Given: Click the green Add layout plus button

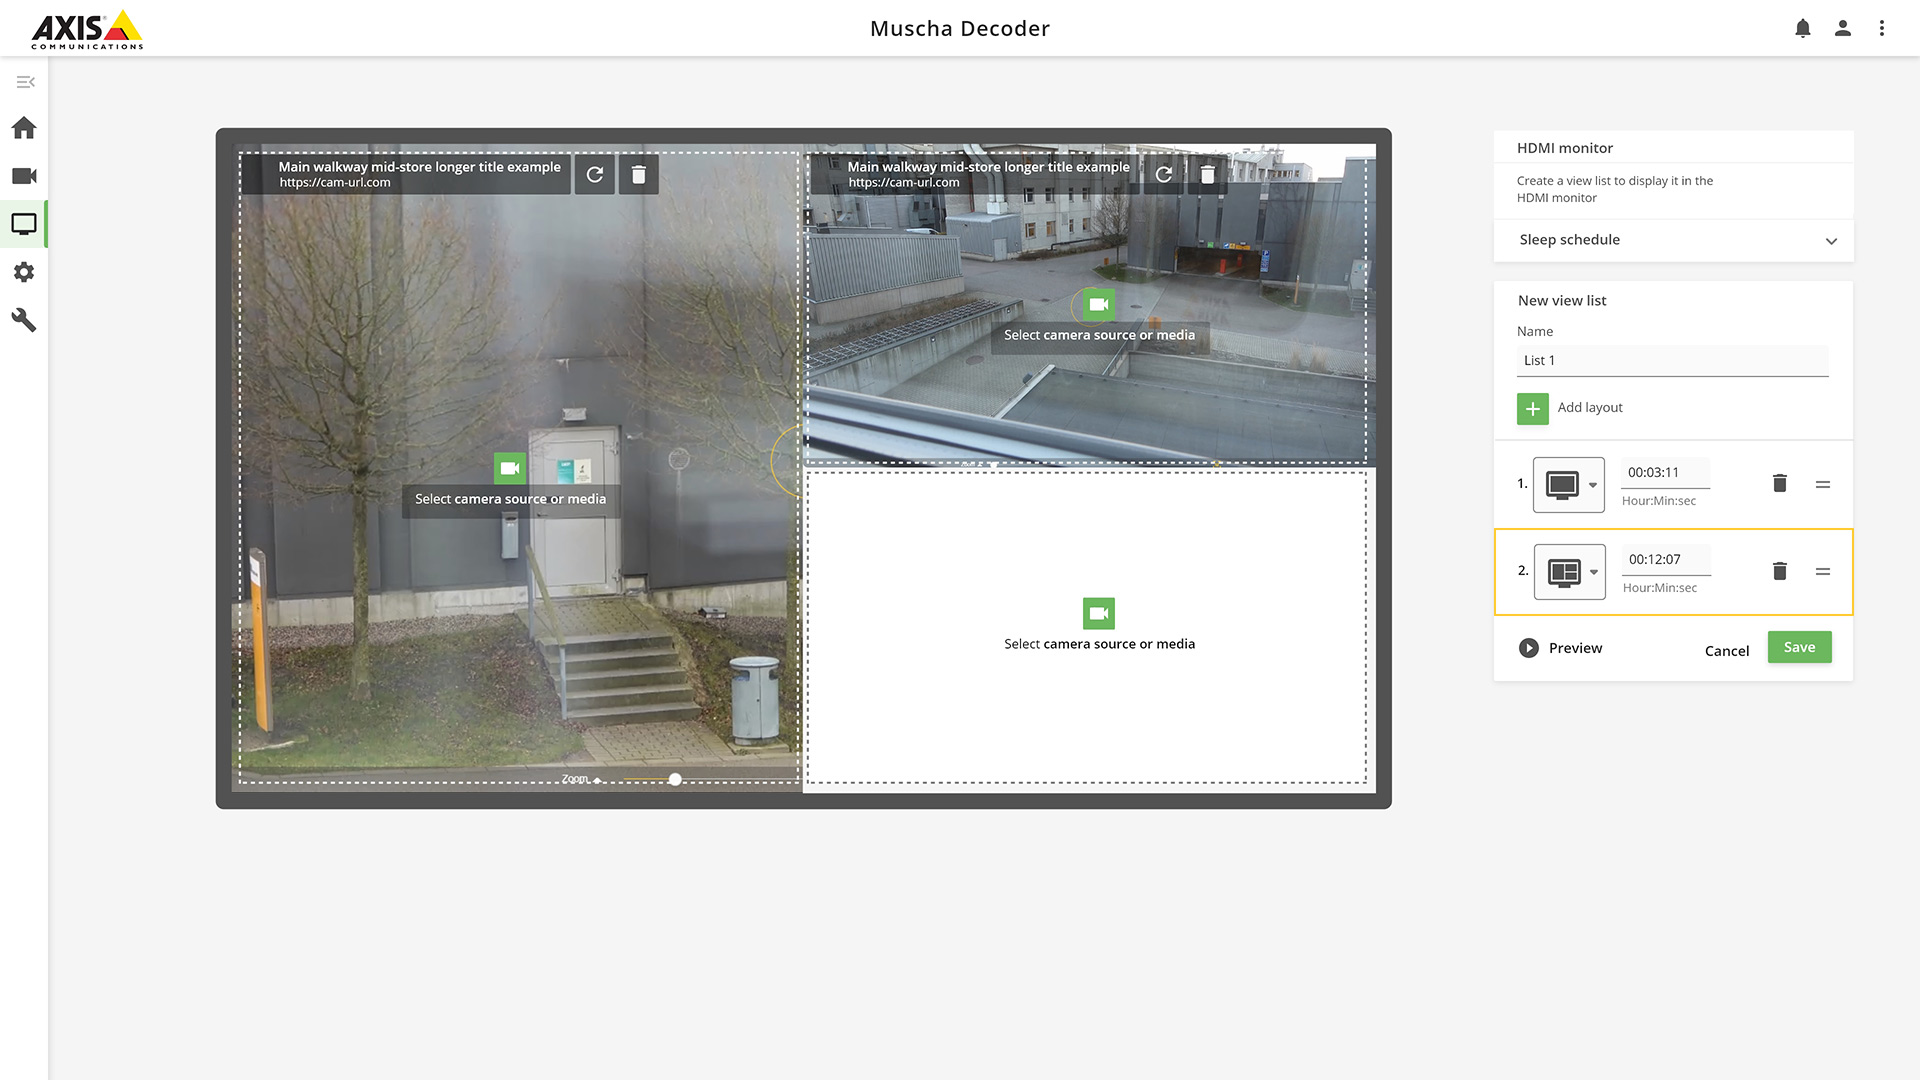Looking at the screenshot, I should 1532,408.
